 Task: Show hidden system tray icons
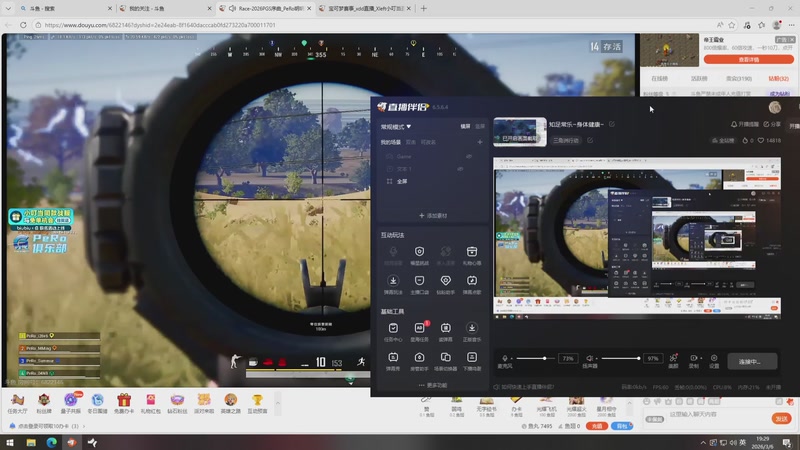[703, 442]
